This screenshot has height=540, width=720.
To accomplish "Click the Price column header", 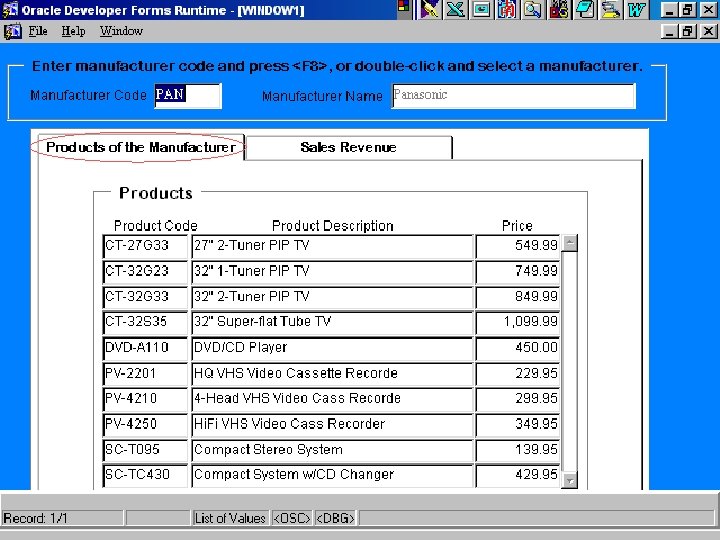I will point(517,226).
